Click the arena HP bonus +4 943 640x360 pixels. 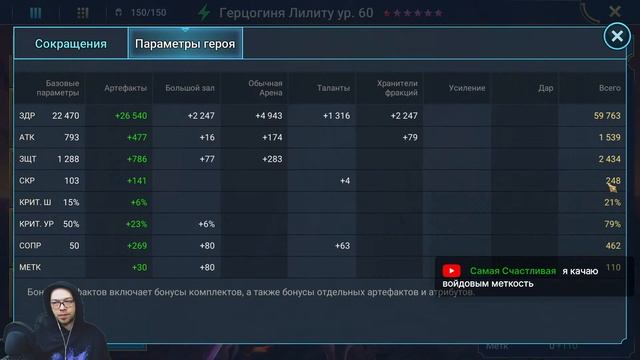click(269, 116)
